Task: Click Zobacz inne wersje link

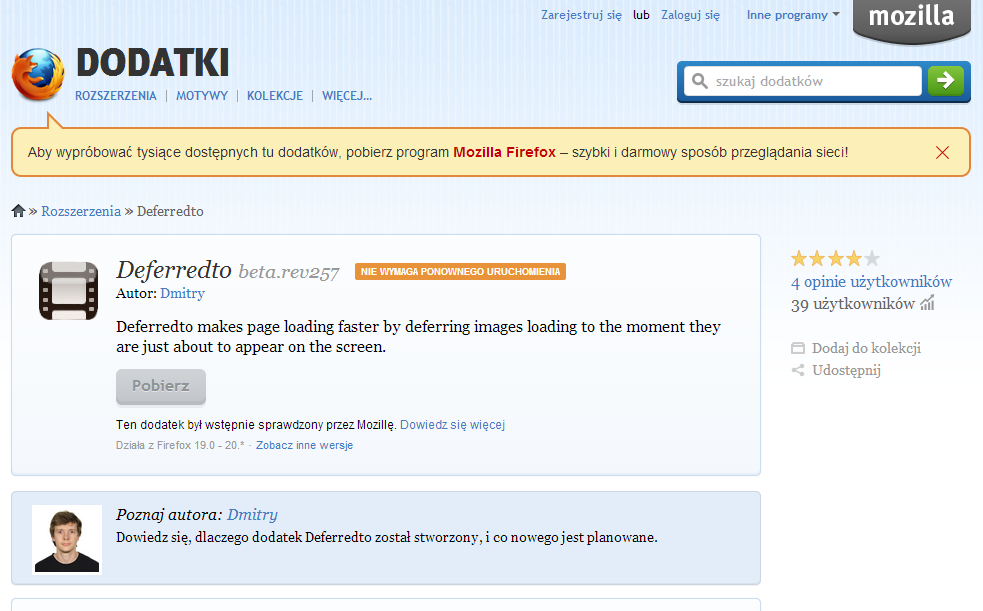Action: point(304,445)
